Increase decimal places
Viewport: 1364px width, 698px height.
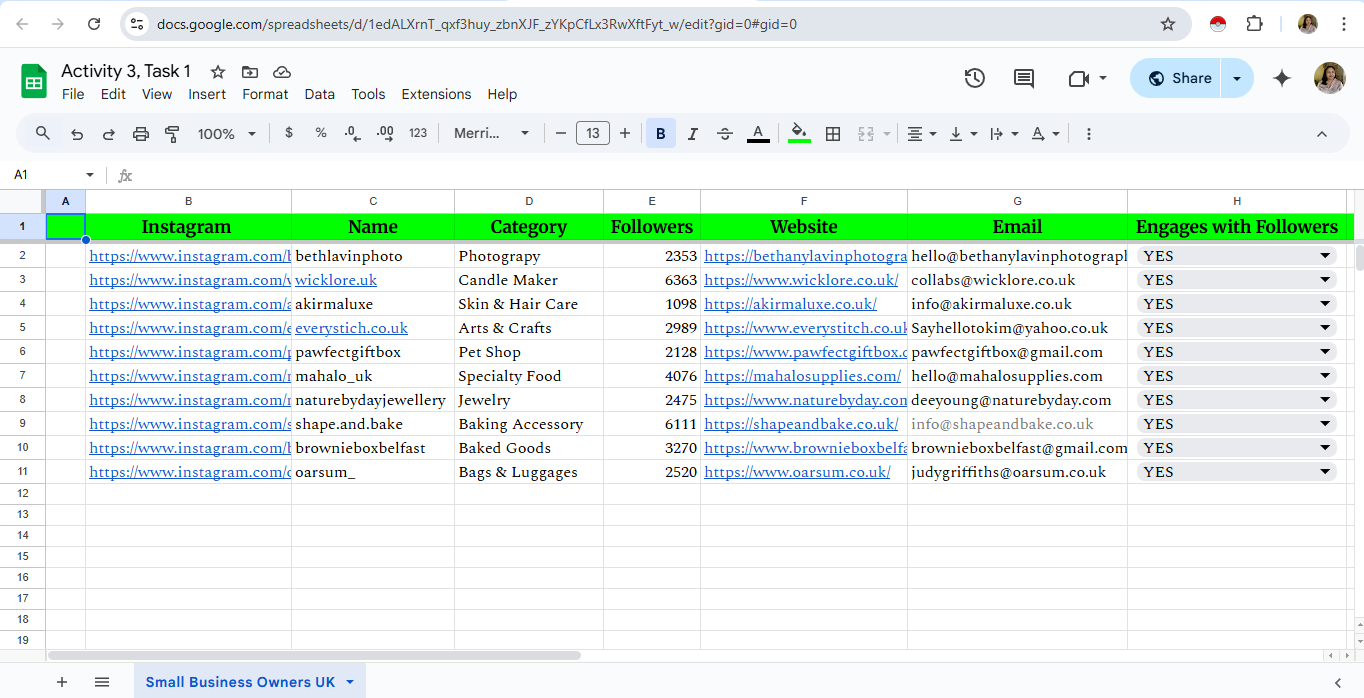tap(385, 133)
